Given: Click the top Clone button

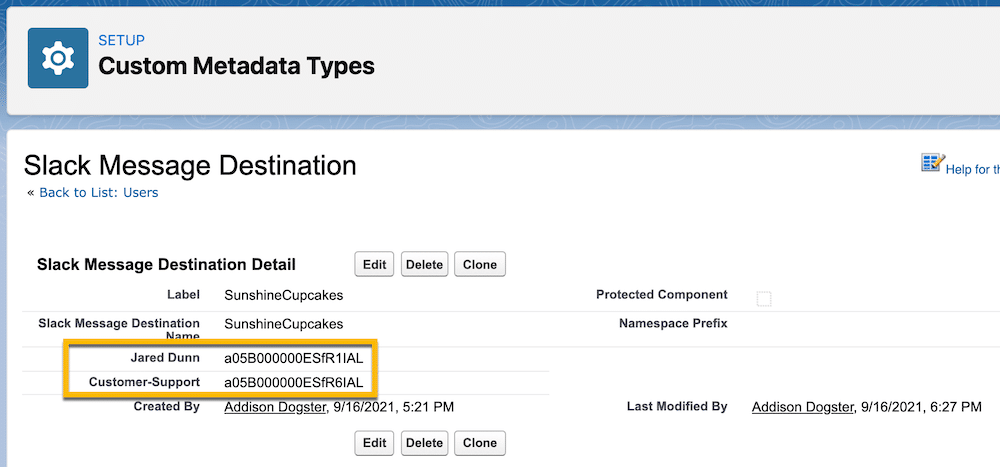Looking at the screenshot, I should [480, 265].
